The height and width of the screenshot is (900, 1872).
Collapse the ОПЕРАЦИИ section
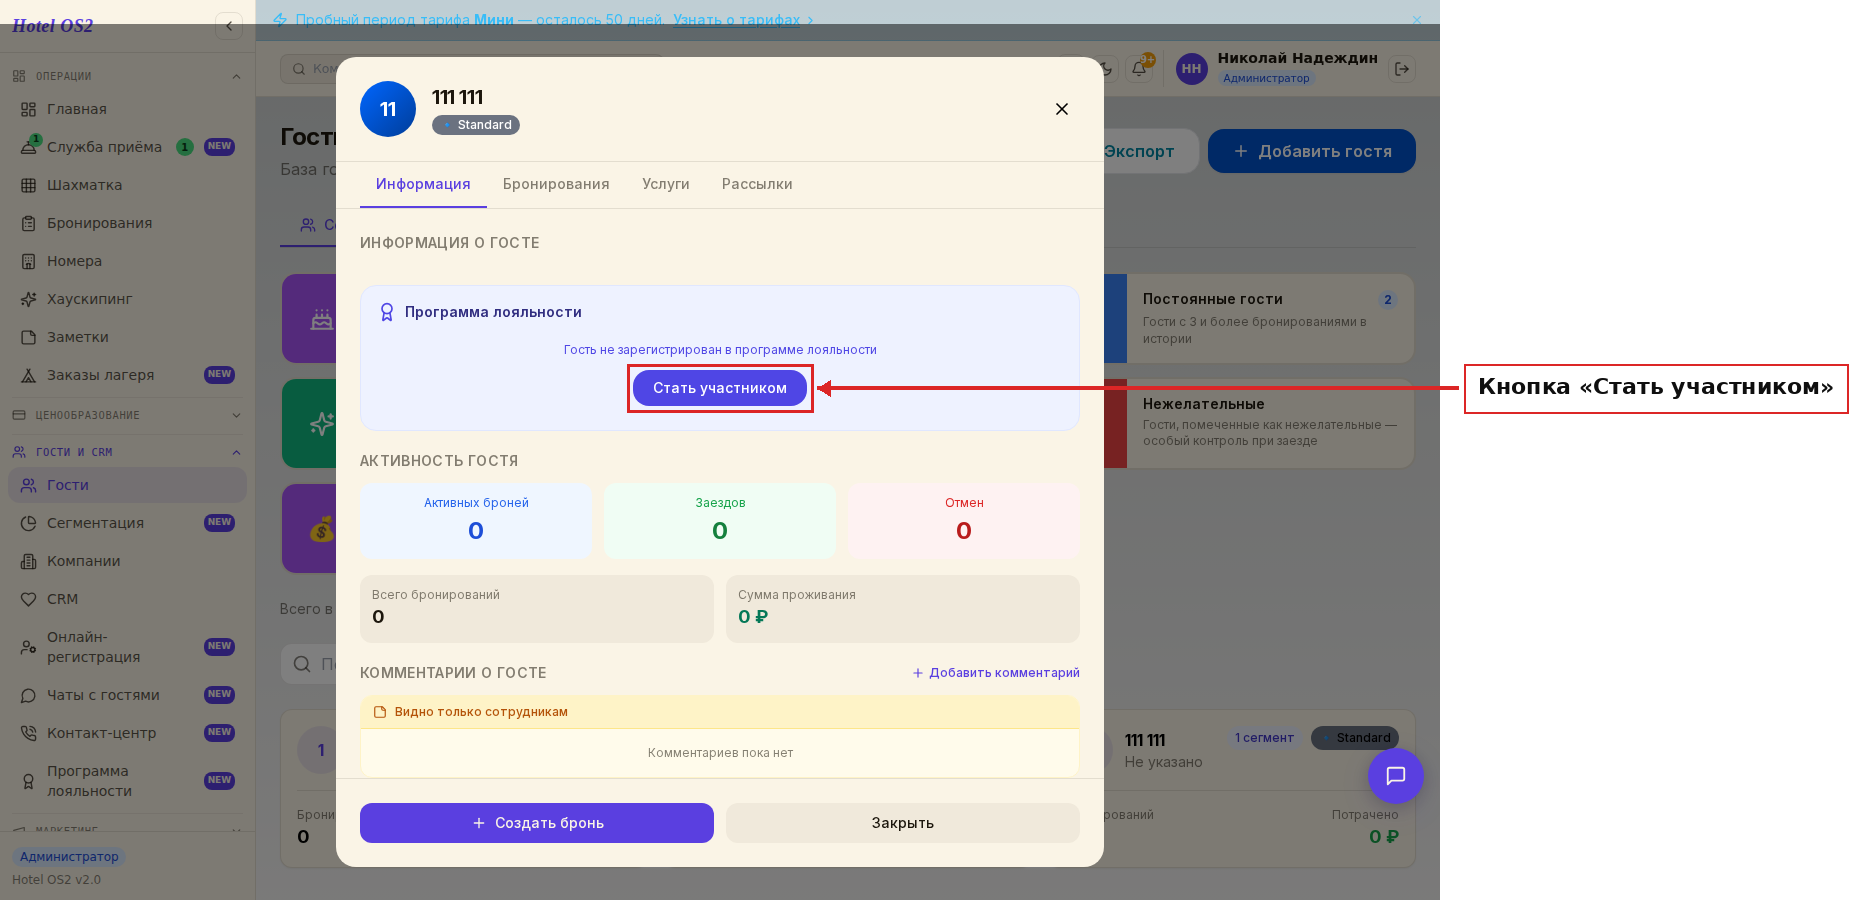point(236,76)
